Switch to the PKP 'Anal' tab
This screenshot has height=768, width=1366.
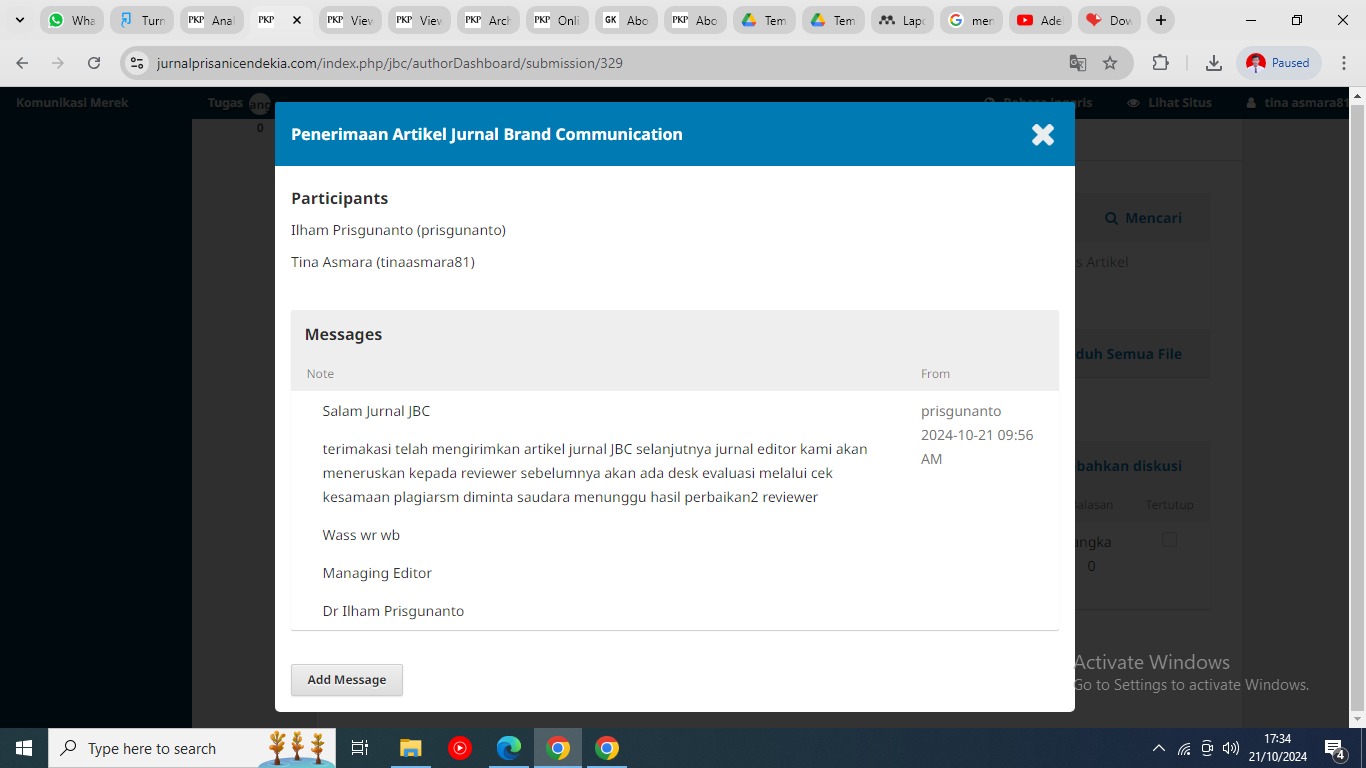pos(211,20)
